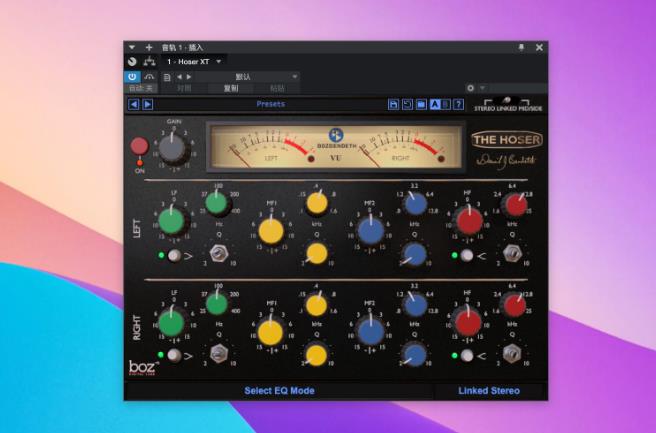Click the plus icon in title bar
The width and height of the screenshot is (656, 433).
[x=149, y=47]
